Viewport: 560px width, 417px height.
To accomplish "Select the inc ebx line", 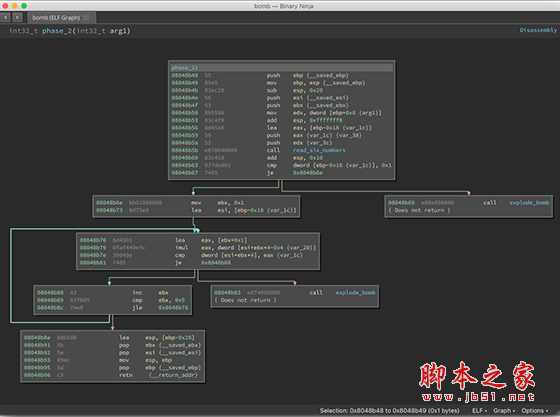I will pos(112,292).
